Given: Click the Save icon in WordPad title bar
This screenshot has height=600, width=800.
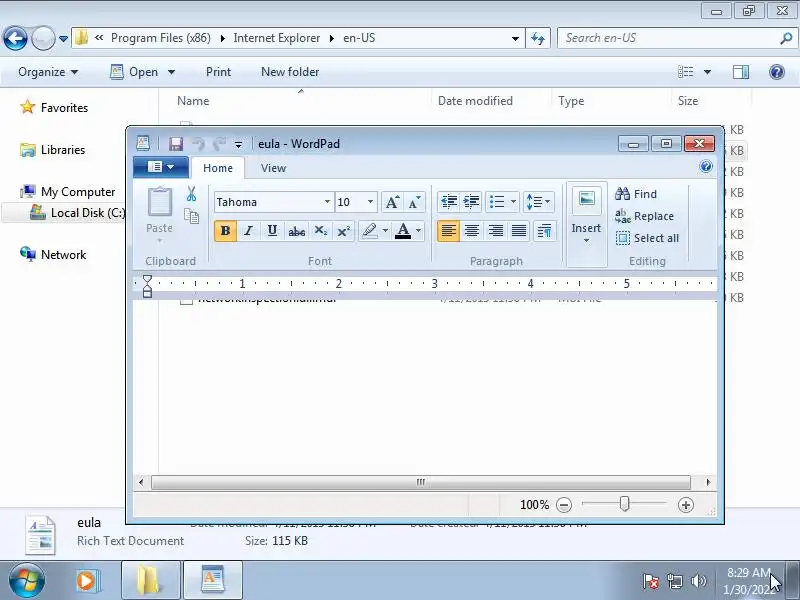Looking at the screenshot, I should (176, 144).
